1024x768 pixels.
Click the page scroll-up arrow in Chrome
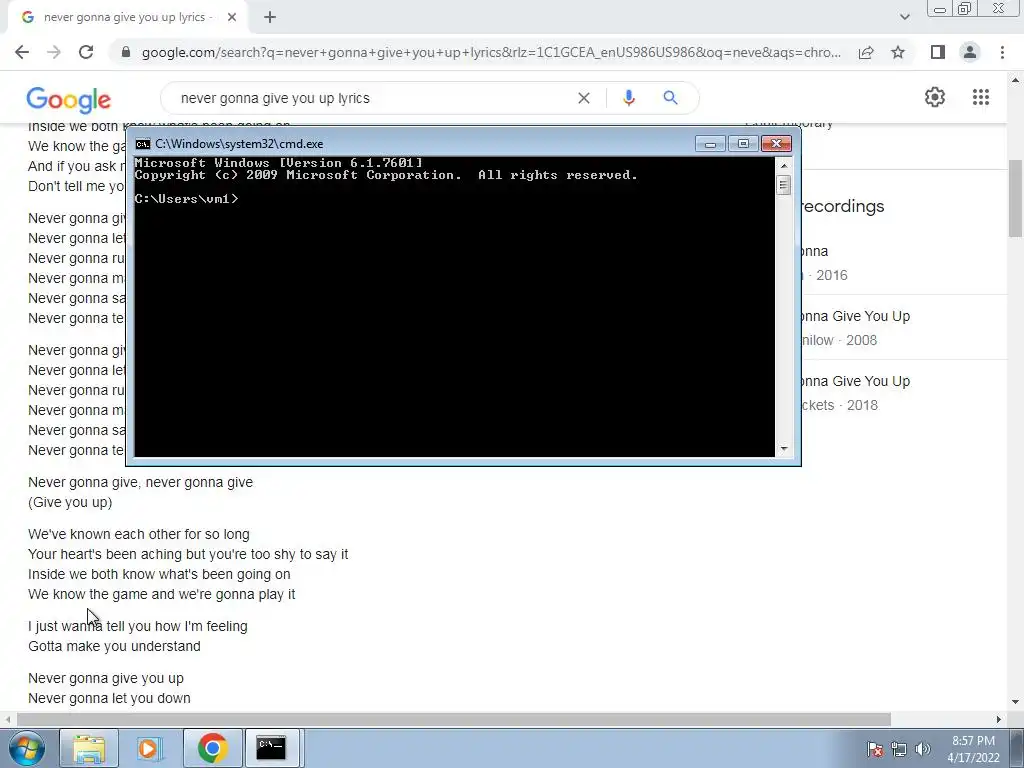click(x=1015, y=80)
